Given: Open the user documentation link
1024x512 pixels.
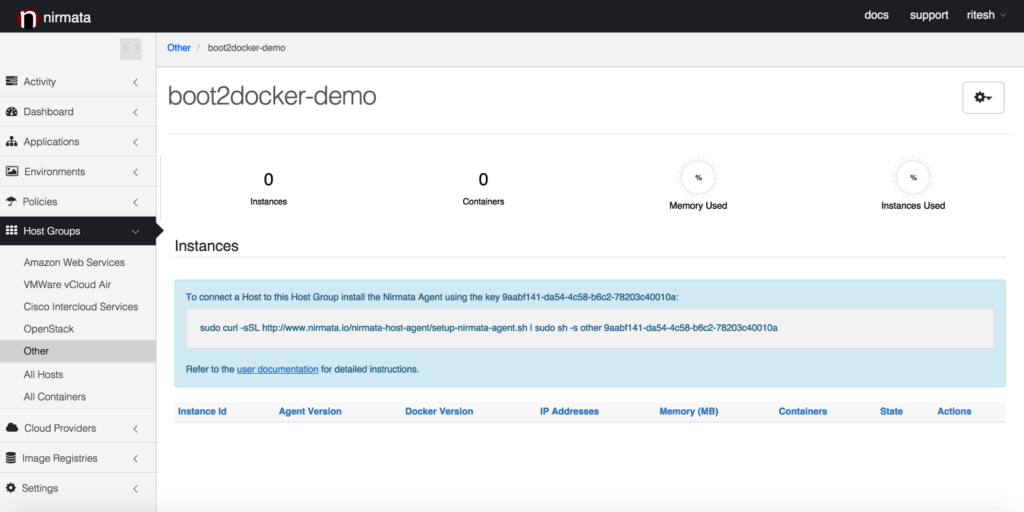Looking at the screenshot, I should 278,369.
